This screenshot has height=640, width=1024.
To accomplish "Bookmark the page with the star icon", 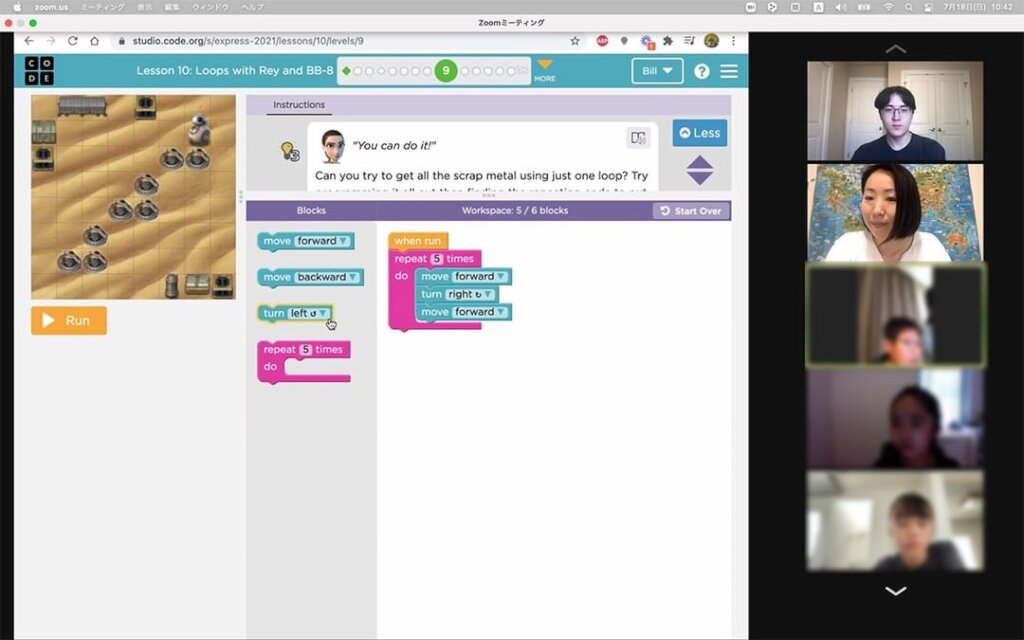I will pyautogui.click(x=575, y=40).
